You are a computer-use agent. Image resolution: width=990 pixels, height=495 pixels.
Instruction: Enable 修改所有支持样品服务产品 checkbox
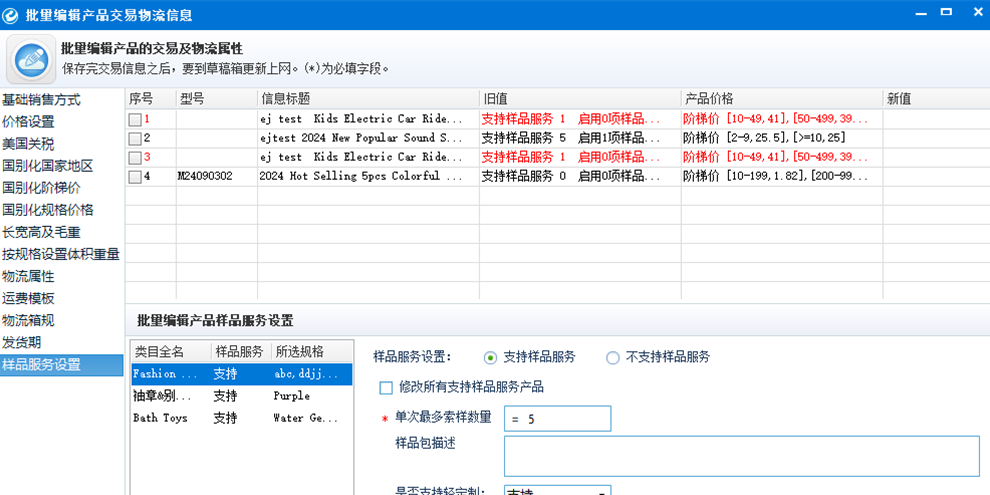pyautogui.click(x=386, y=388)
